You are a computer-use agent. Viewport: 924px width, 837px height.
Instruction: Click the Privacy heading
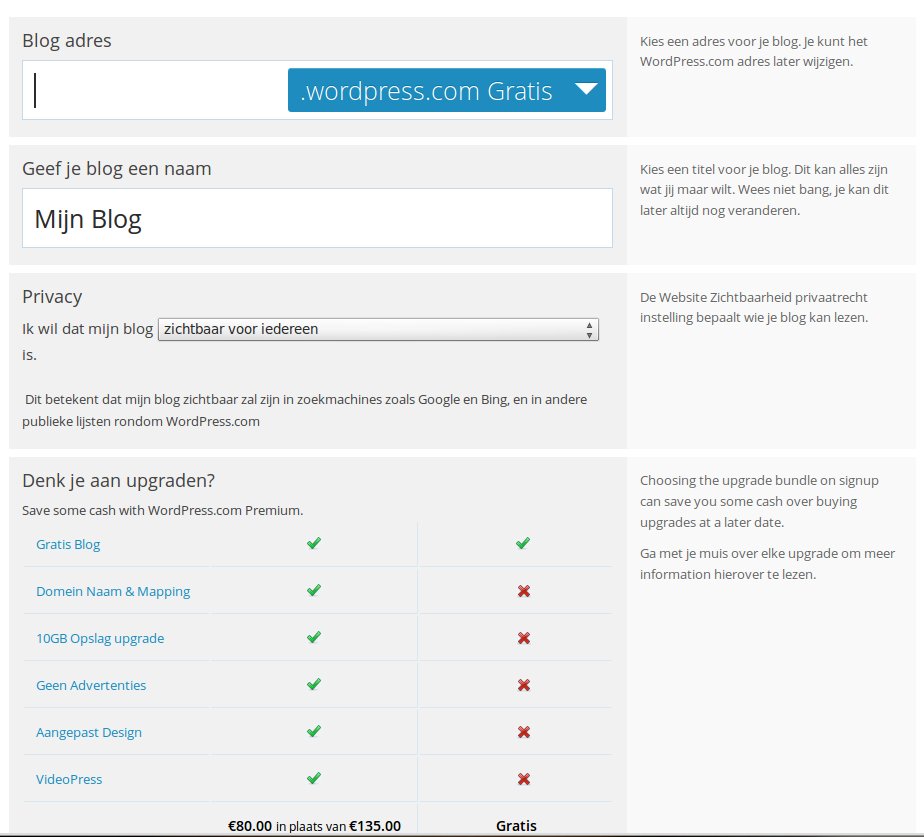pyautogui.click(x=52, y=296)
